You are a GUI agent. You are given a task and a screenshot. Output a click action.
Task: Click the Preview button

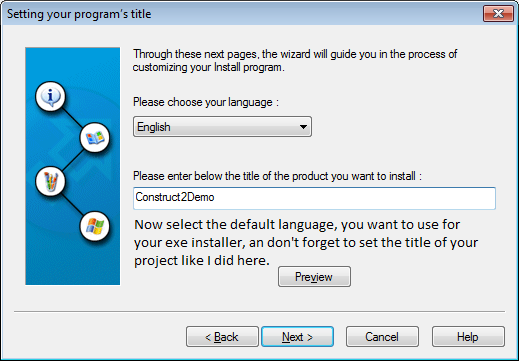coord(314,277)
